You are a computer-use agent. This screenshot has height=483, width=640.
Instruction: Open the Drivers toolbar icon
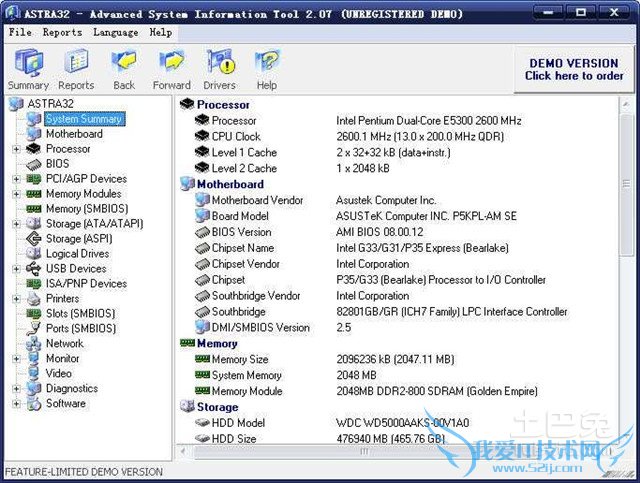click(x=220, y=69)
